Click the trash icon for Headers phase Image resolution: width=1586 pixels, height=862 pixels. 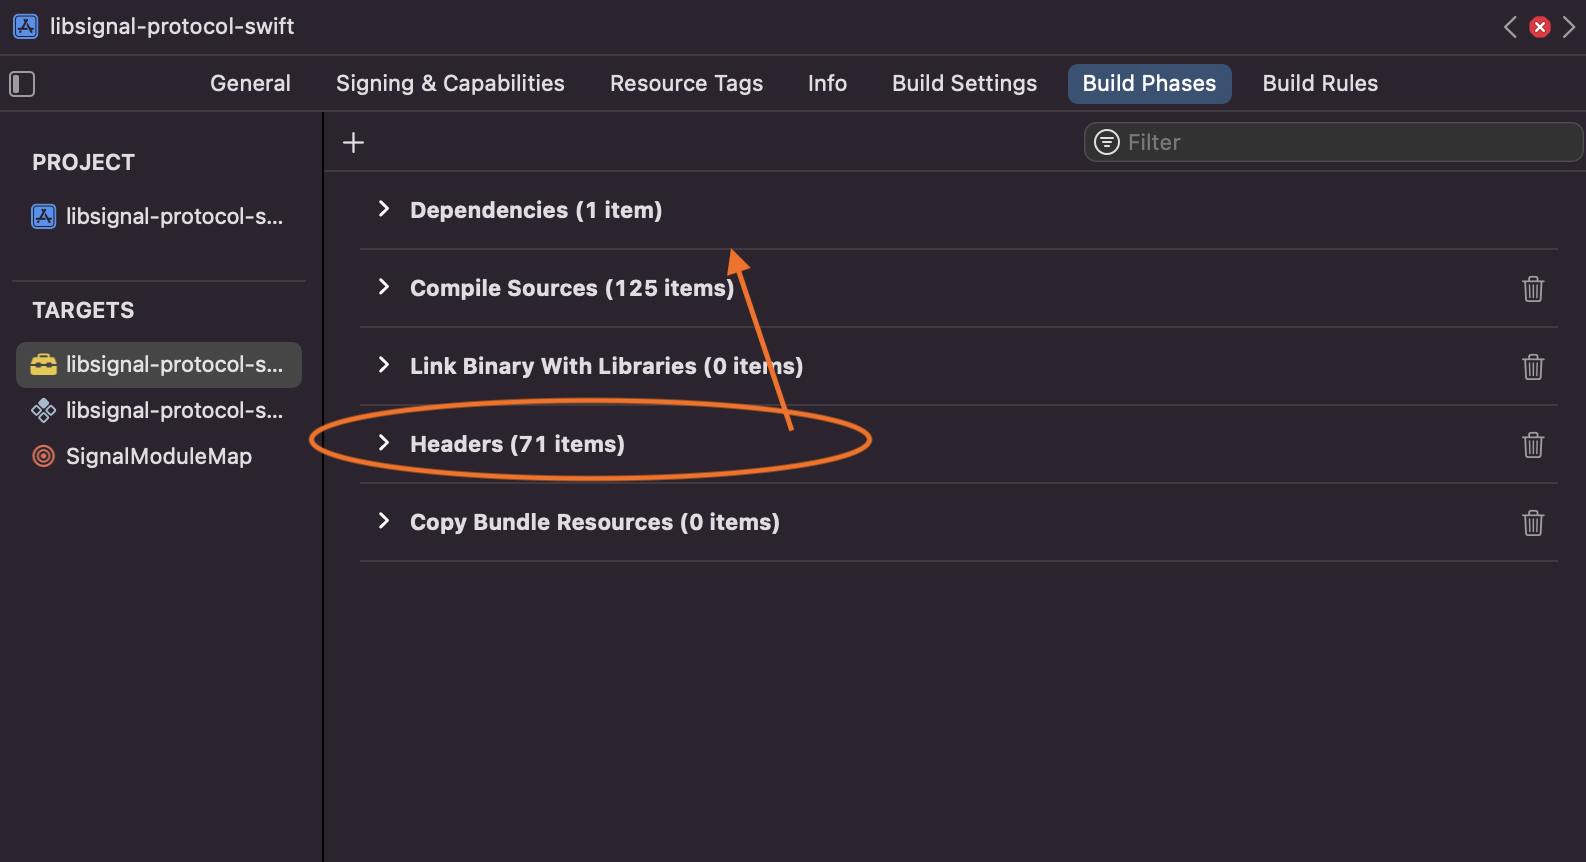coord(1533,445)
